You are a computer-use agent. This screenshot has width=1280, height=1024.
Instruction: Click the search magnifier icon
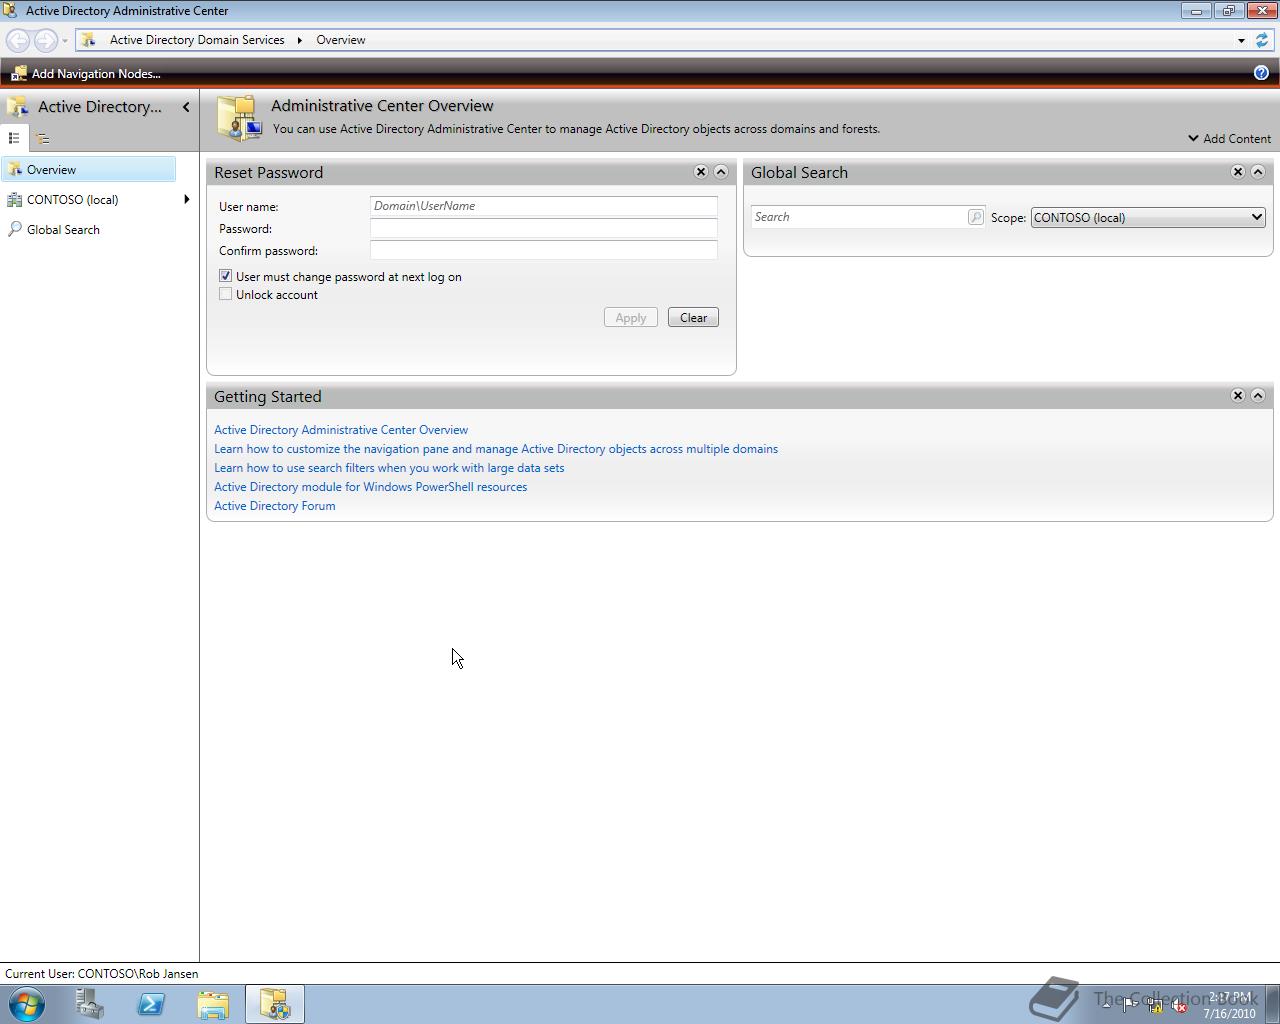(976, 217)
